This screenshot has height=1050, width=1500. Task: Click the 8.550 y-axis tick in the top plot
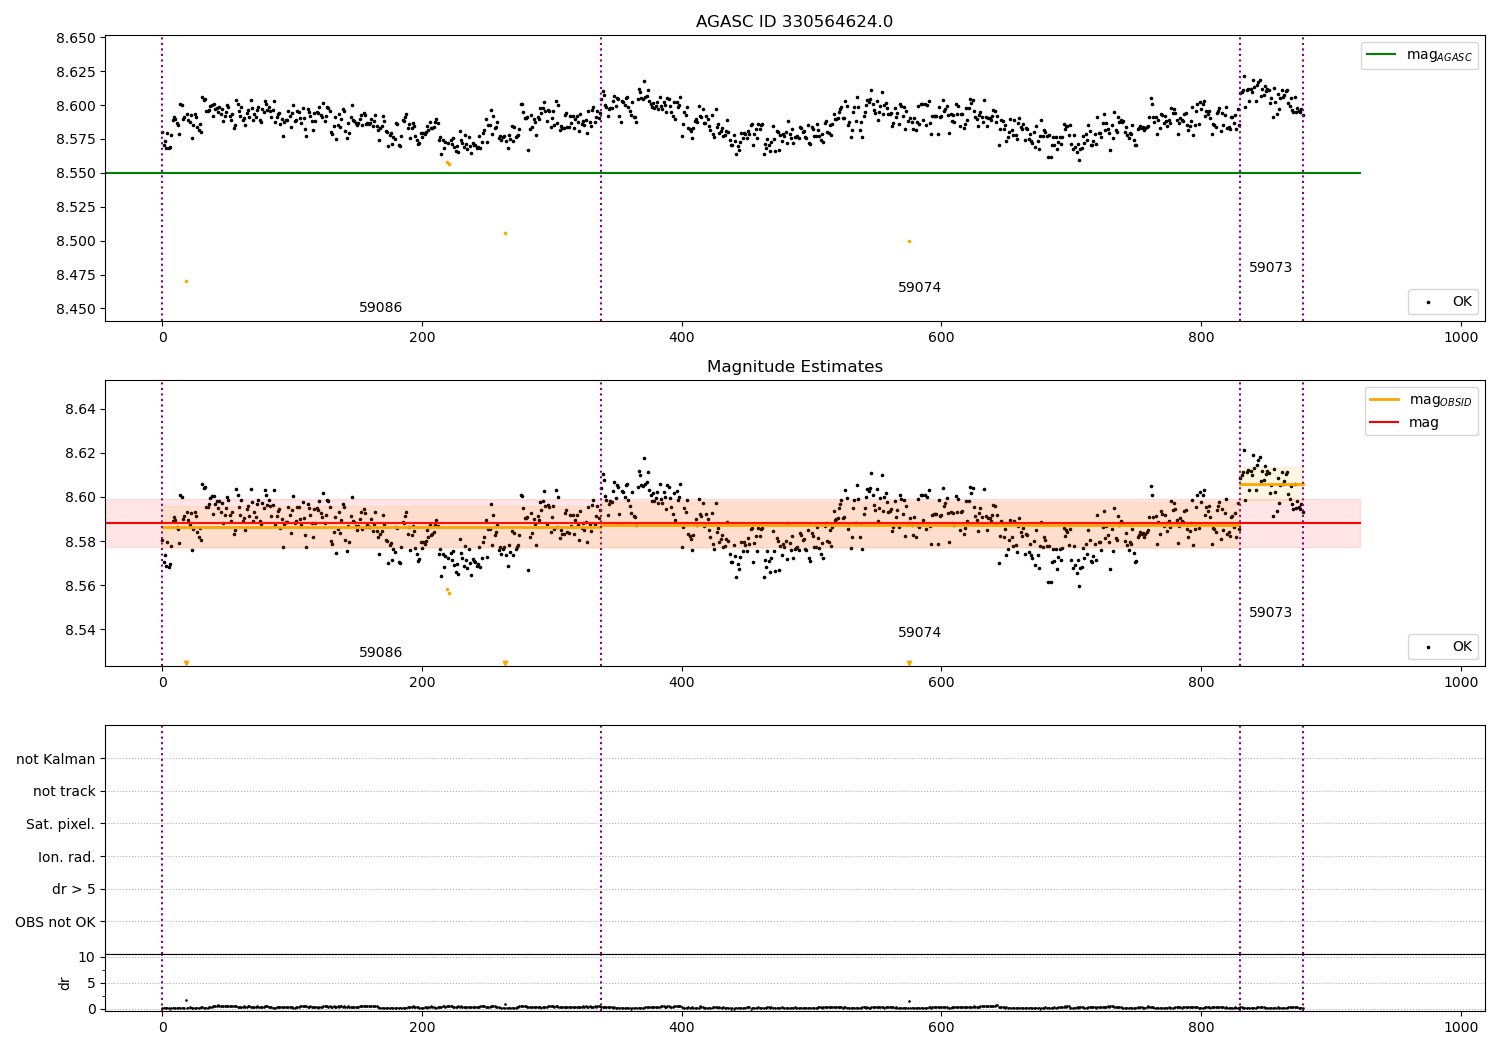[75, 174]
